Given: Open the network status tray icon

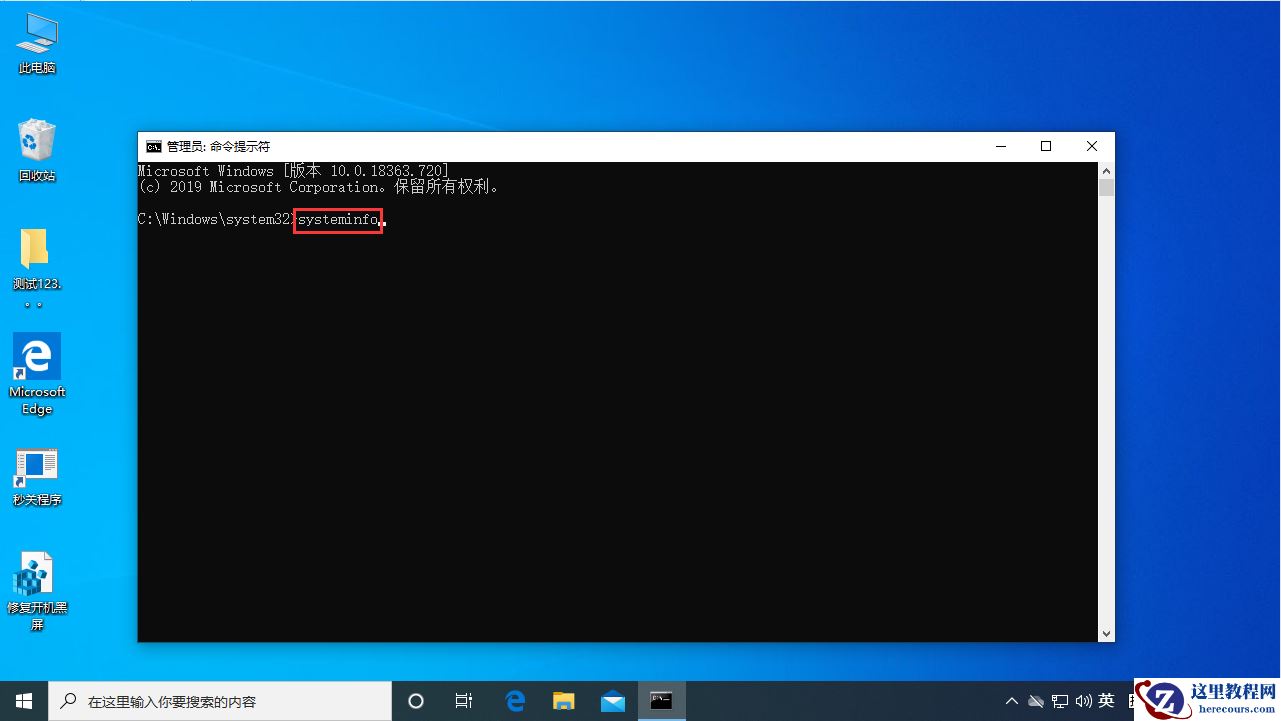Looking at the screenshot, I should click(x=1058, y=701).
